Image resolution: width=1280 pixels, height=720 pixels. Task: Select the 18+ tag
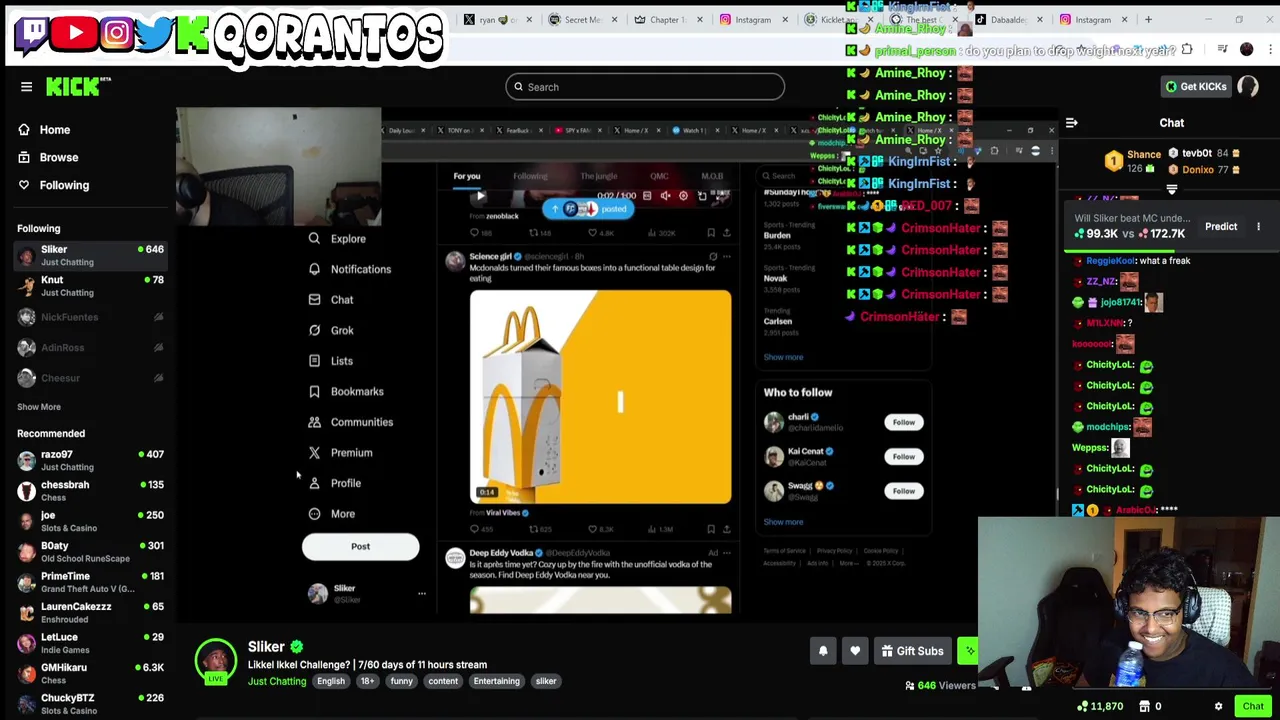367,681
